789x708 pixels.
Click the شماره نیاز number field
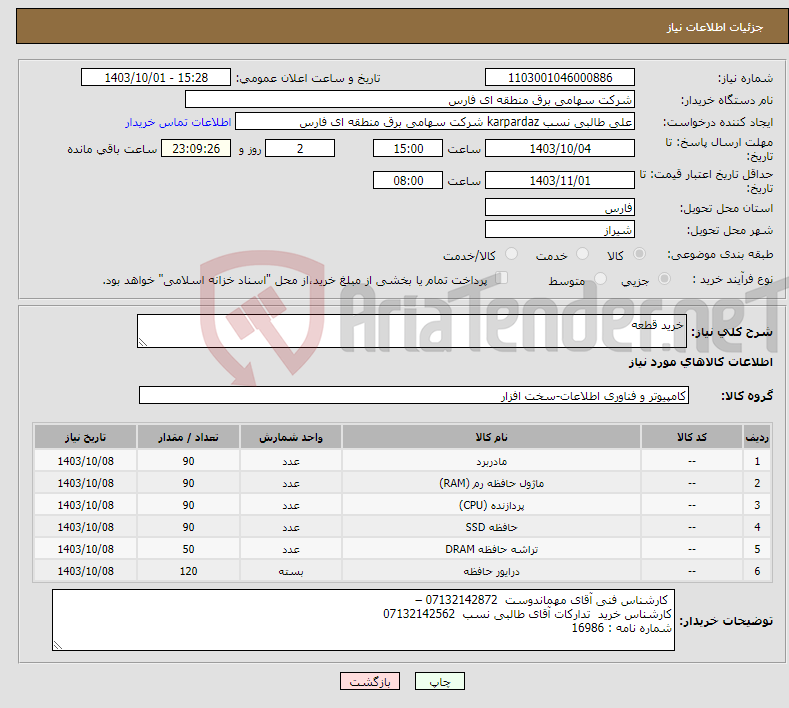tap(560, 77)
